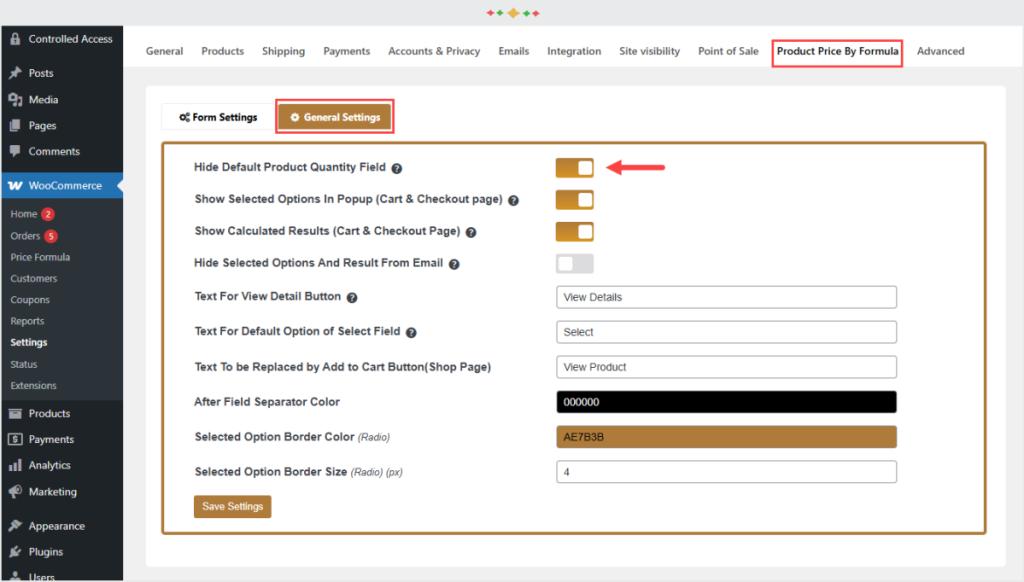Click the help icon next to Show Selected Options In Popup
This screenshot has width=1024, height=582.
pyautogui.click(x=513, y=201)
